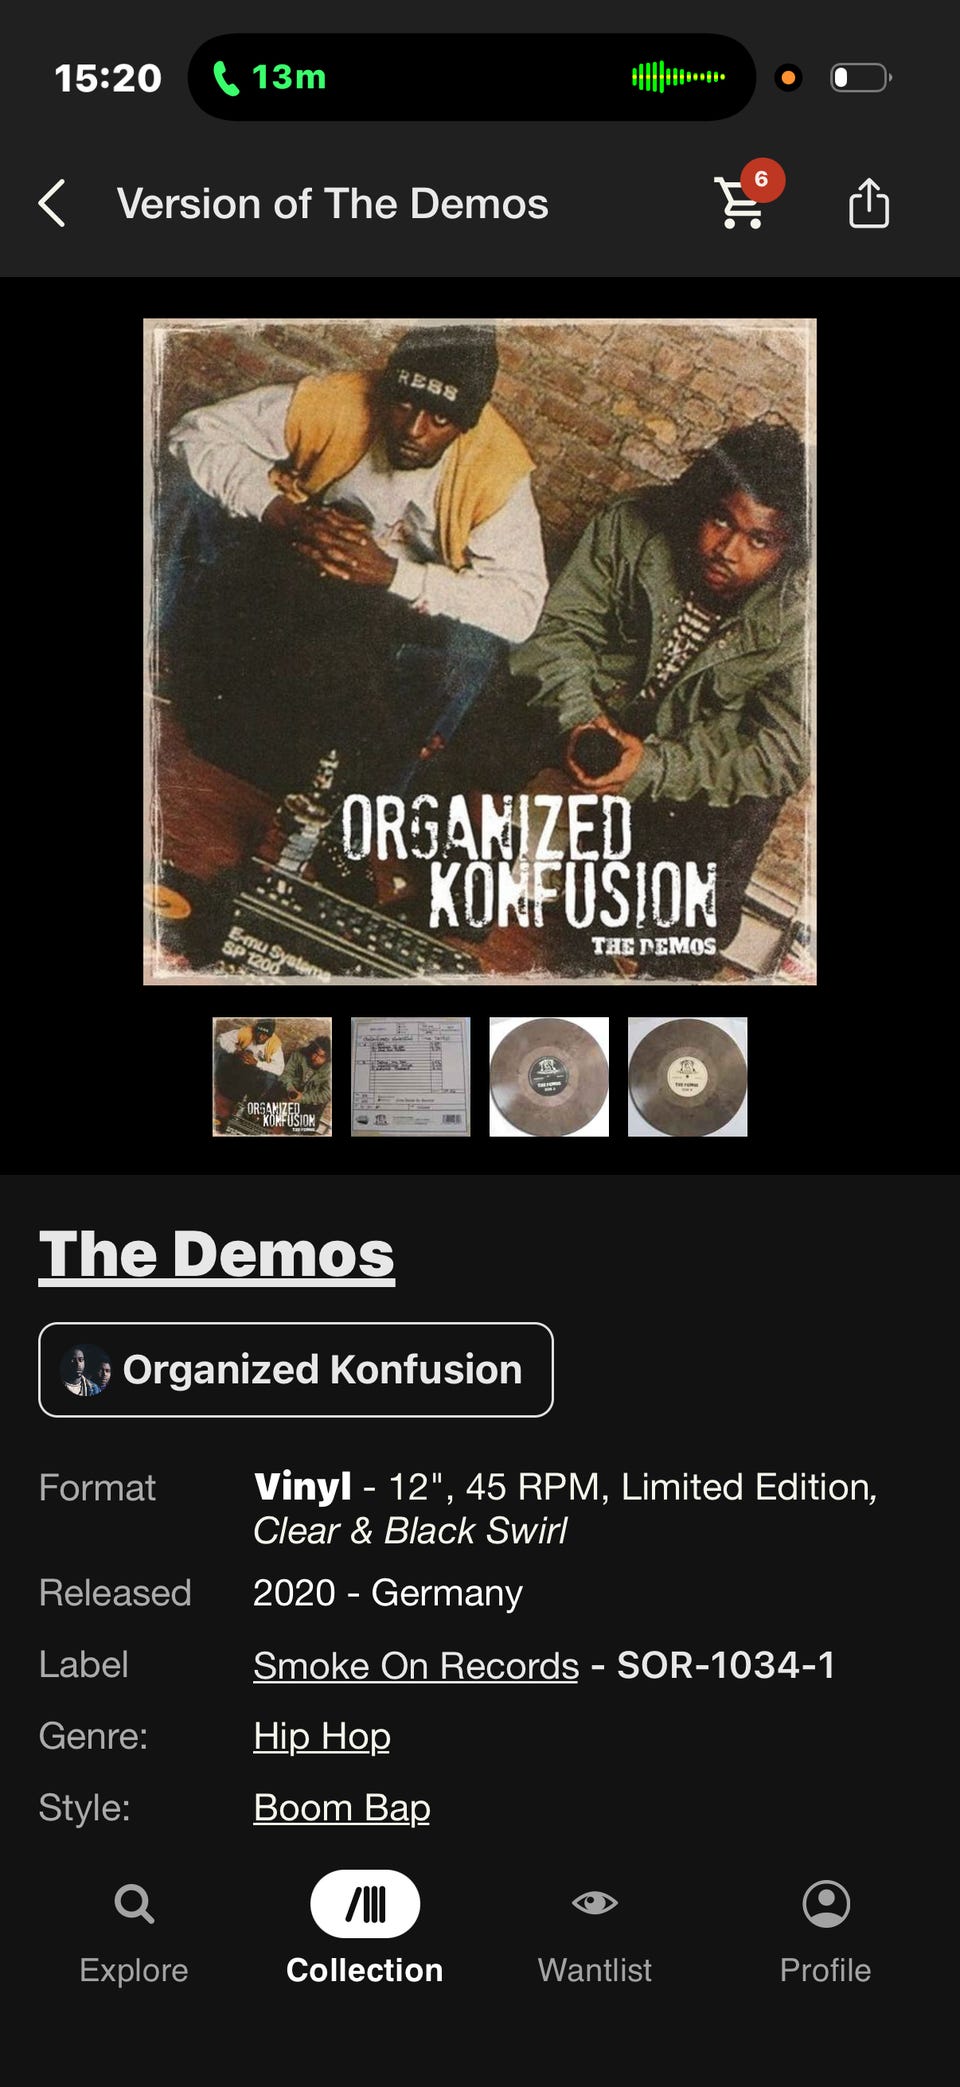The width and height of the screenshot is (960, 2087).
Task: View the fourth vinyl record thumbnail
Action: tap(688, 1077)
